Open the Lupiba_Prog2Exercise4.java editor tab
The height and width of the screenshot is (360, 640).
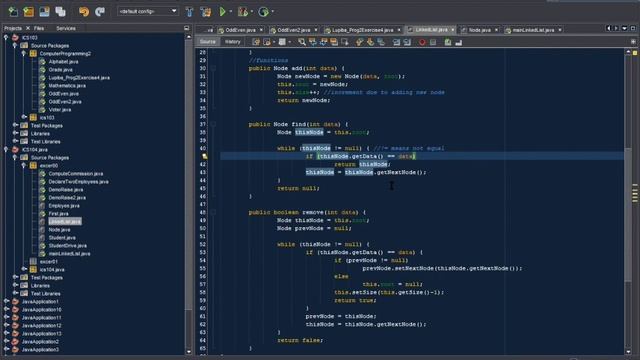pyautogui.click(x=362, y=30)
